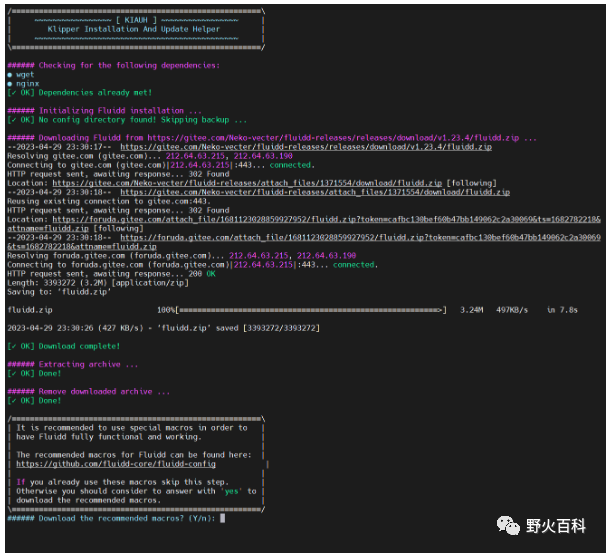Open the fluidd-config GitHub link
The height and width of the screenshot is (553, 606).
pos(116,464)
